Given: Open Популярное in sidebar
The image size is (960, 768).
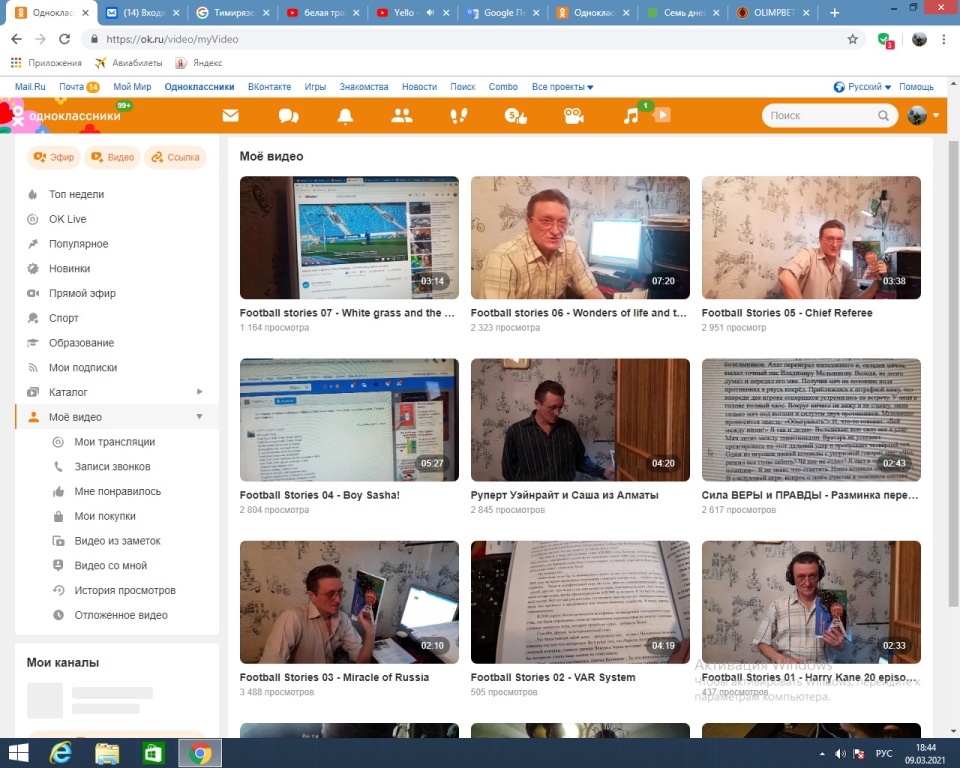Looking at the screenshot, I should [78, 244].
